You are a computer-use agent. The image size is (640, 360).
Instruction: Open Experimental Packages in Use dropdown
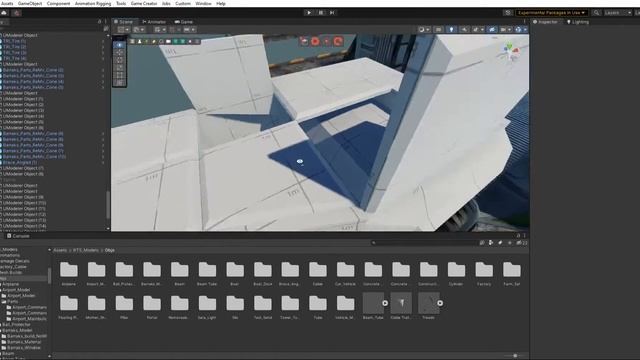551,13
